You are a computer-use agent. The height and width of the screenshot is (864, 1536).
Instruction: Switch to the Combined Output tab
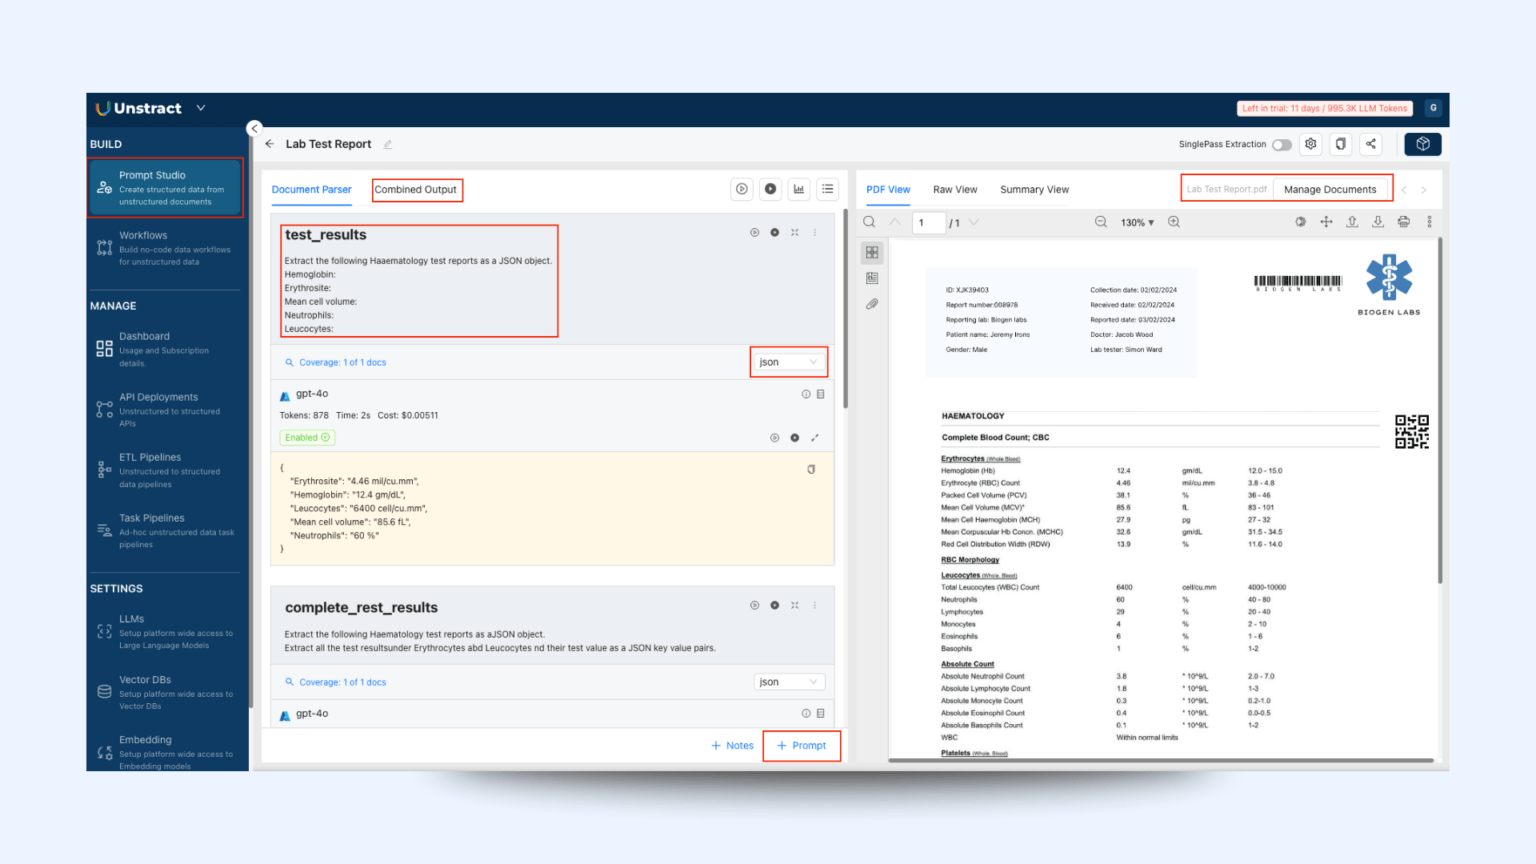tap(417, 189)
